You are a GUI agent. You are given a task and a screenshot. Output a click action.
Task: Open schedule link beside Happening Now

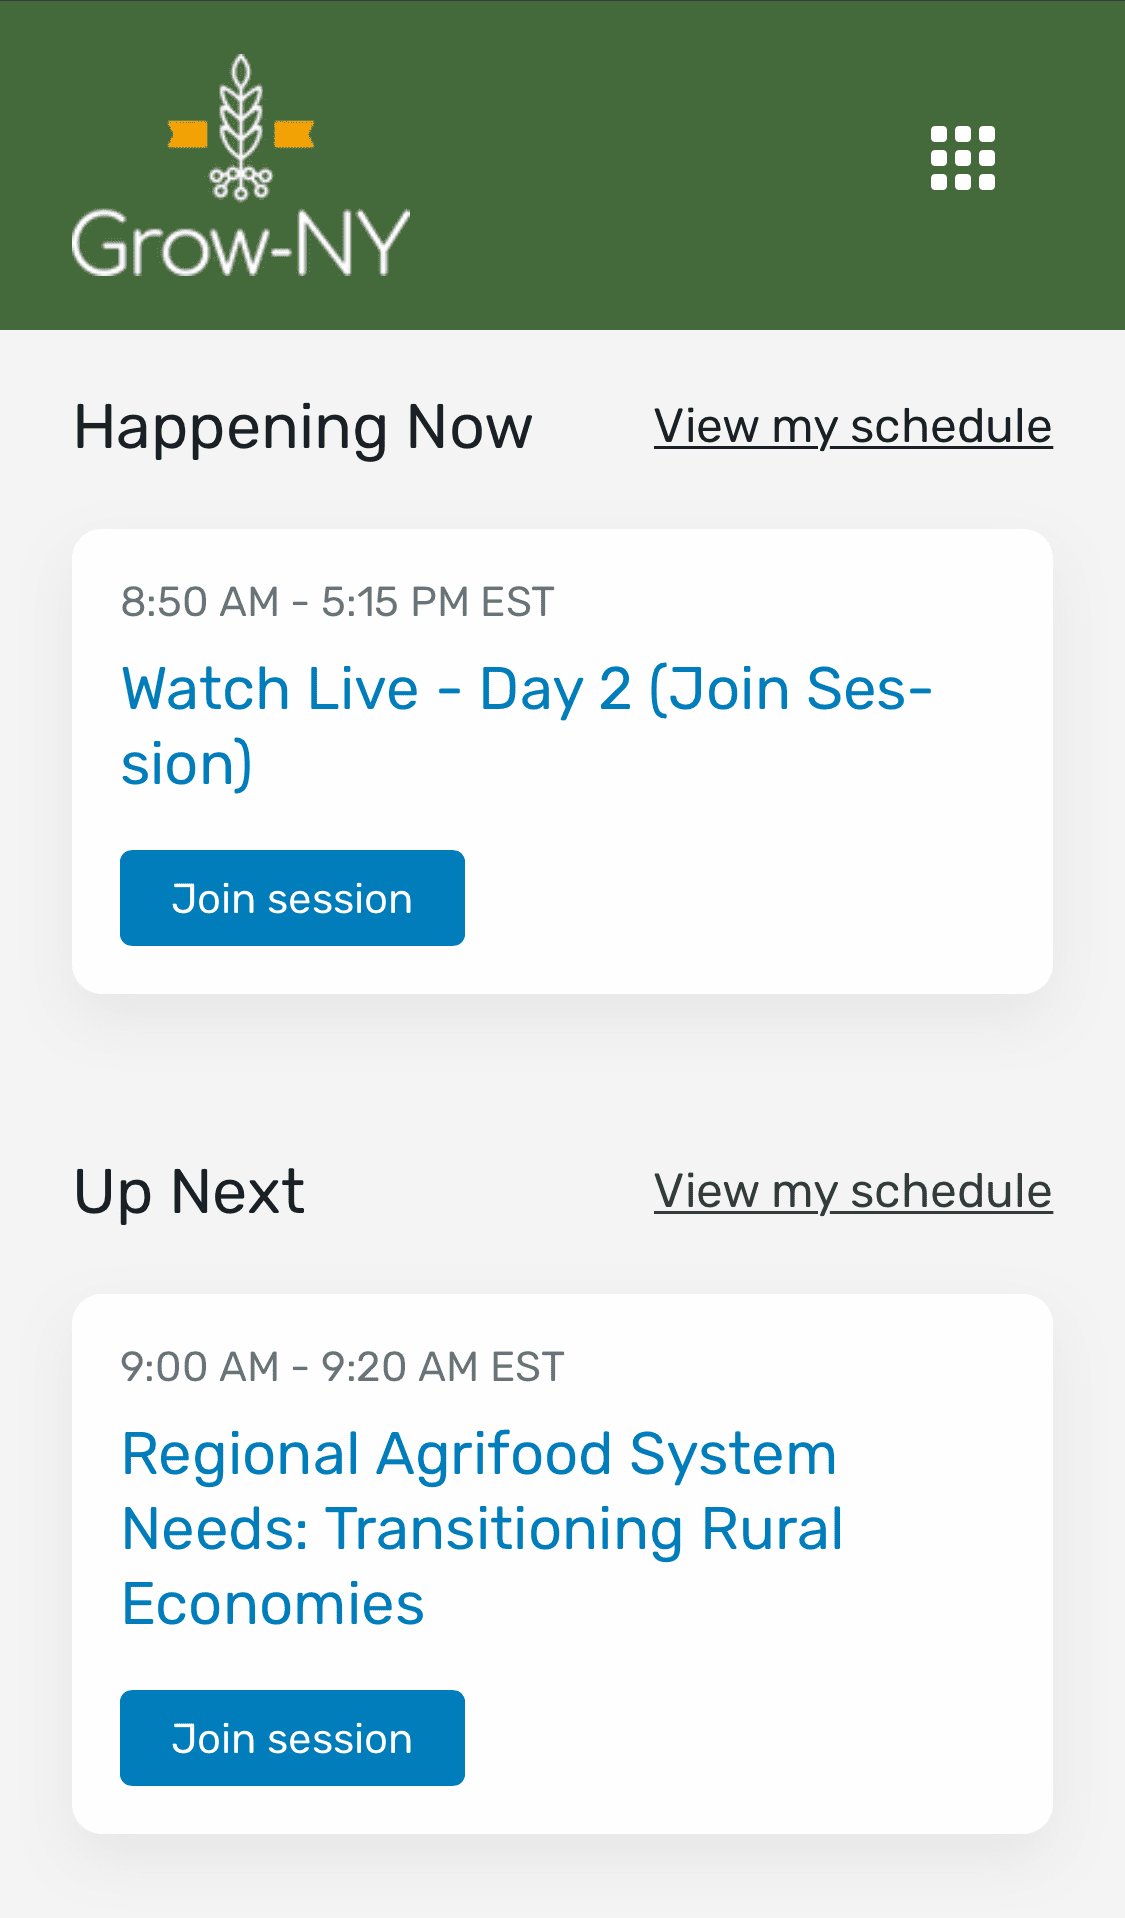pos(852,427)
